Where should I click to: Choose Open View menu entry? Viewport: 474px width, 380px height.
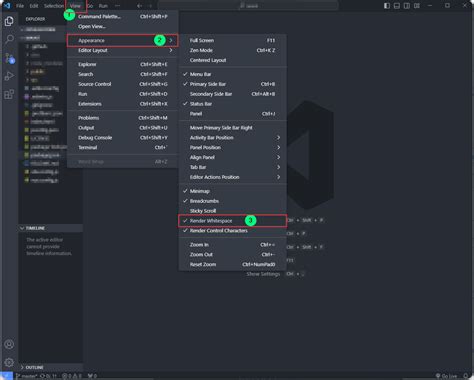(122, 26)
